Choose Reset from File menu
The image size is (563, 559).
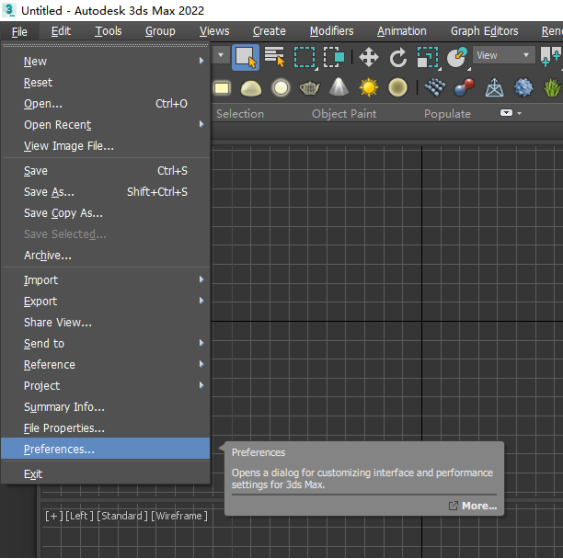point(106,83)
